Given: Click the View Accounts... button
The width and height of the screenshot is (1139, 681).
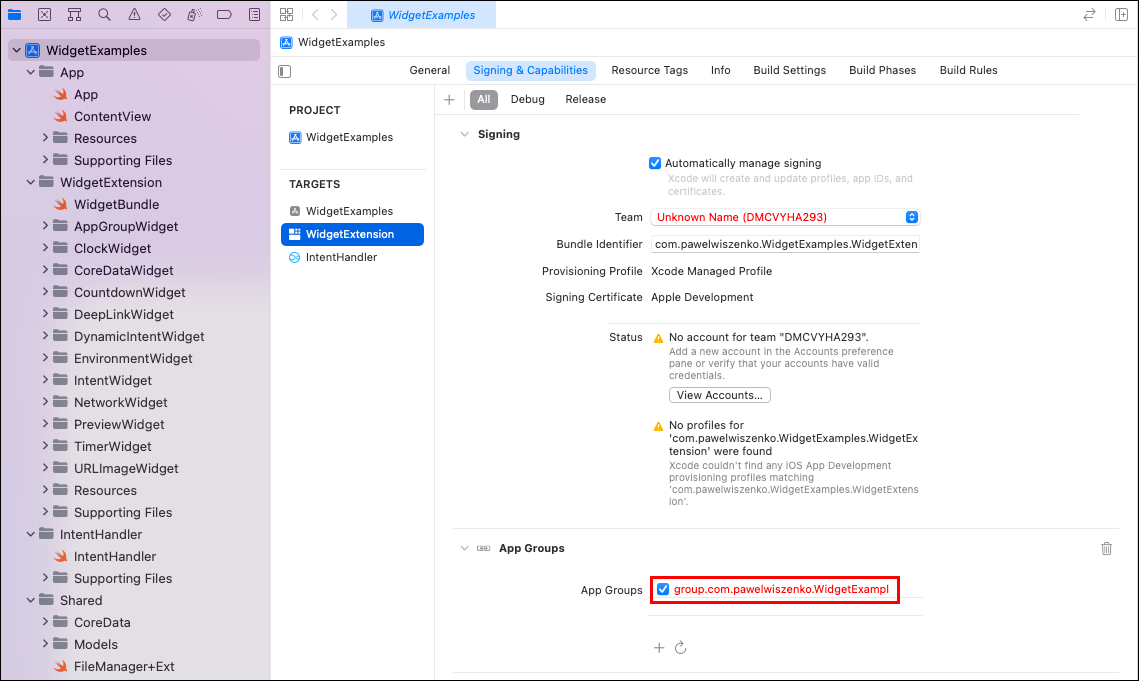Looking at the screenshot, I should tap(720, 395).
